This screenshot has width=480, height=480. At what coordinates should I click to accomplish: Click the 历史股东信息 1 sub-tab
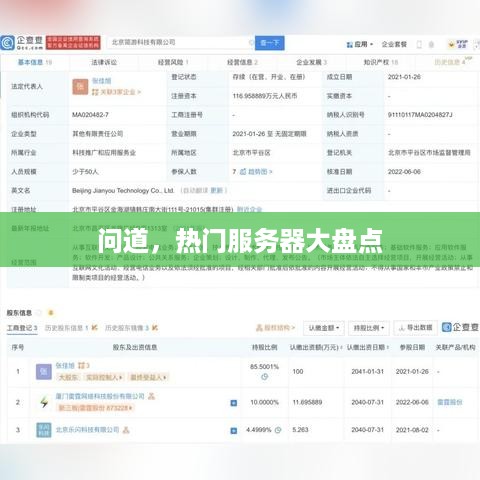(67, 328)
